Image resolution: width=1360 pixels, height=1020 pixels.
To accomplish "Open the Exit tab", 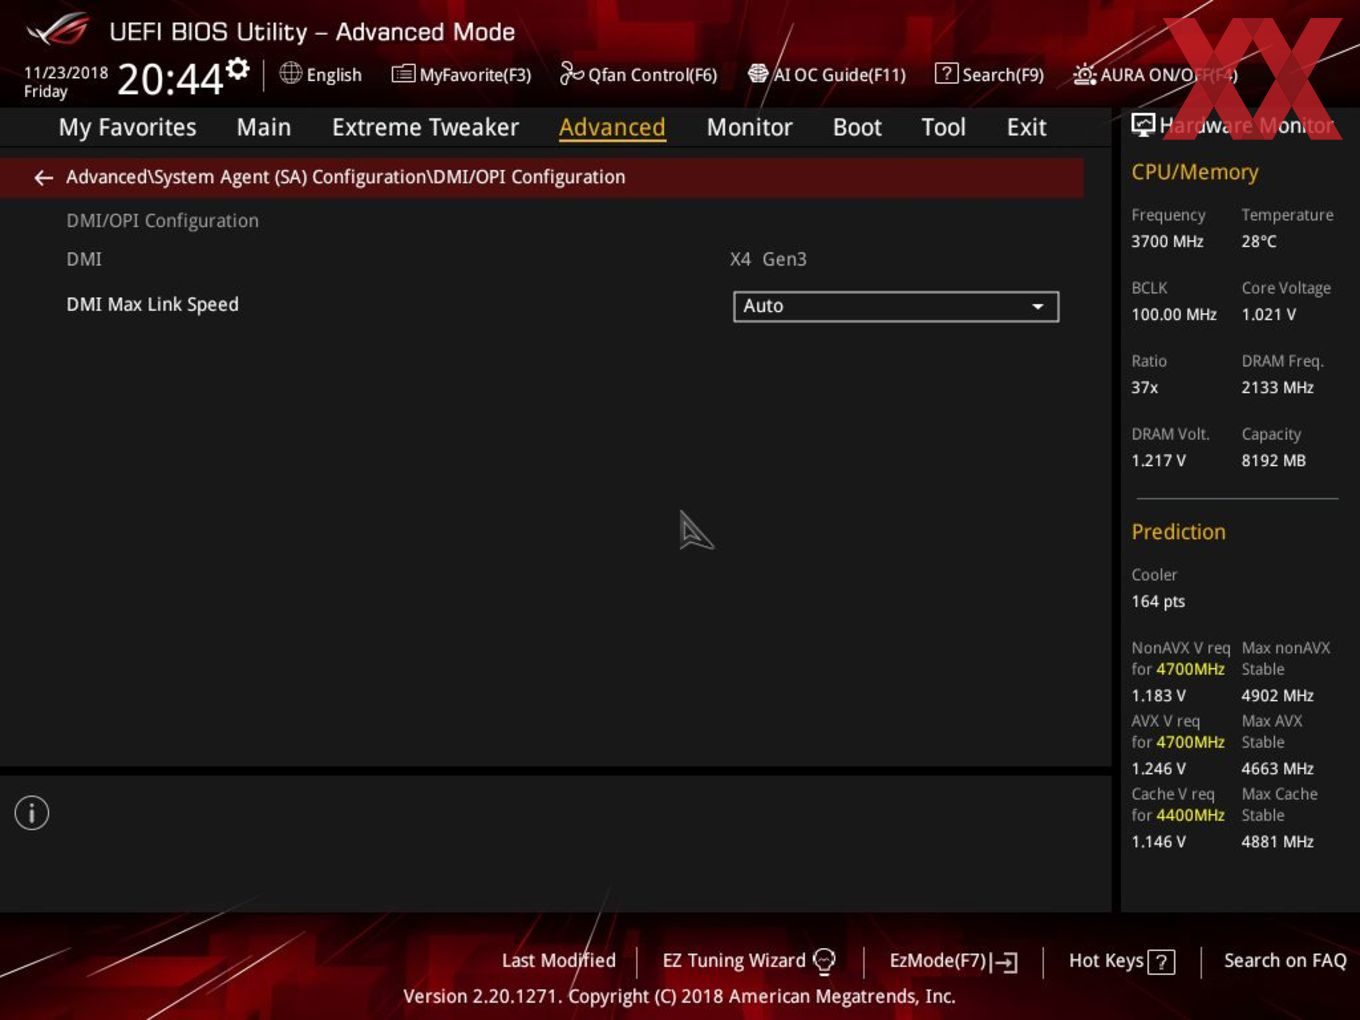I will click(x=1026, y=127).
